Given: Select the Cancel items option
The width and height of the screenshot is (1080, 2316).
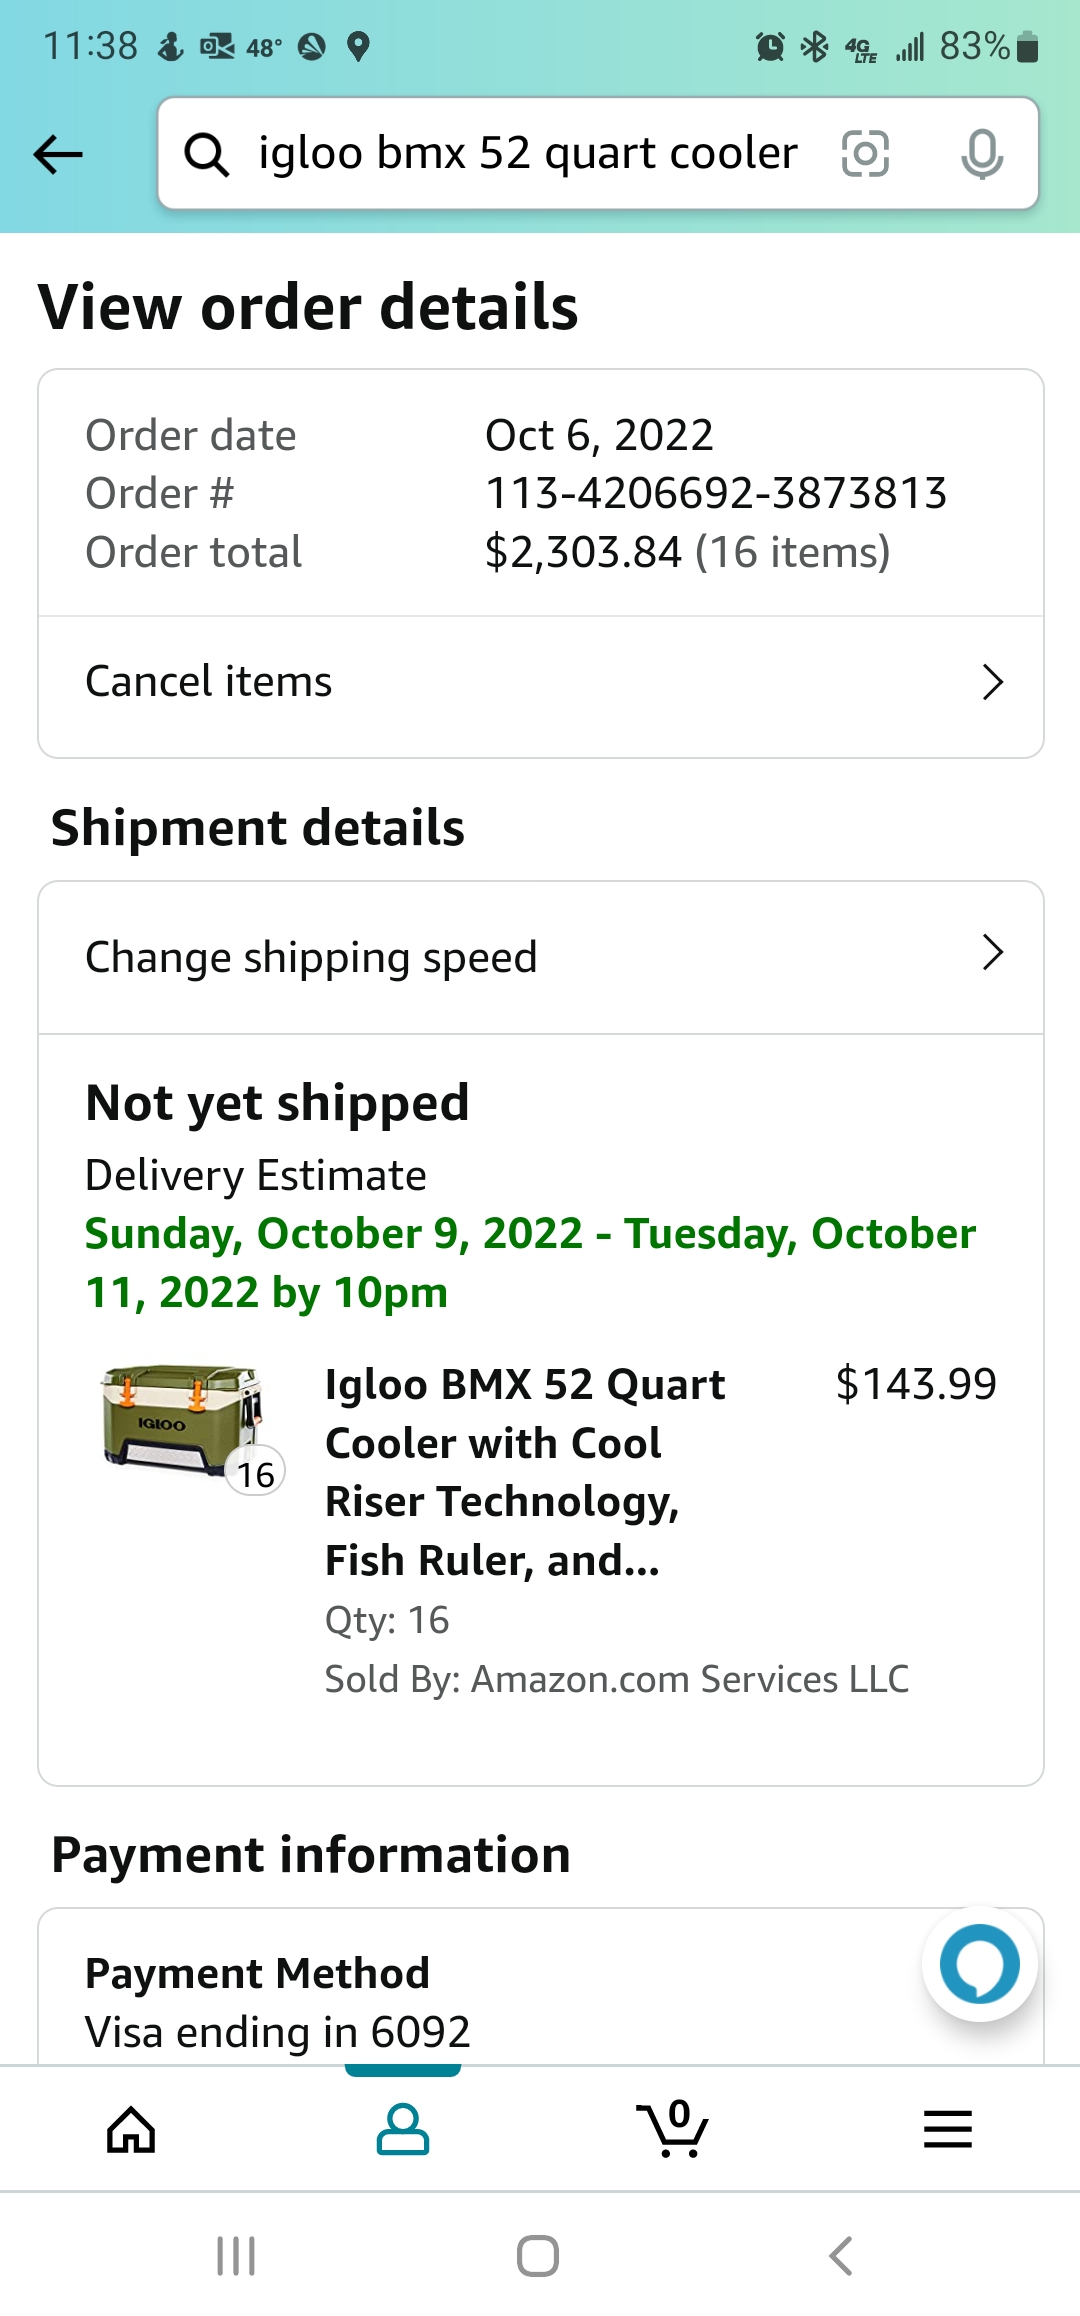Looking at the screenshot, I should [209, 682].
